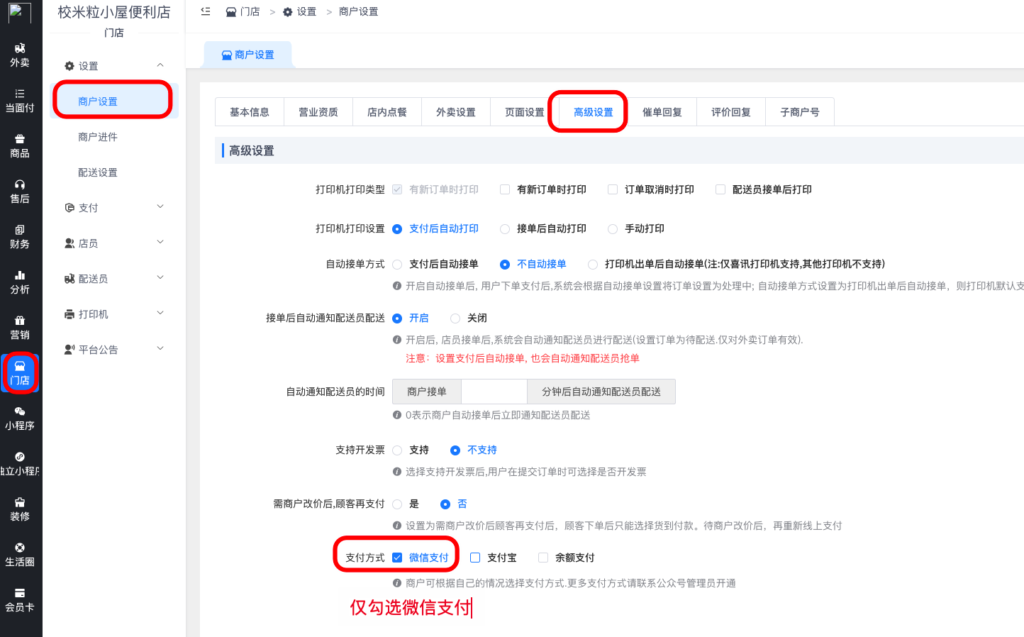Go to the 分析 section via sidebar icon
1024x637 pixels.
(20, 282)
